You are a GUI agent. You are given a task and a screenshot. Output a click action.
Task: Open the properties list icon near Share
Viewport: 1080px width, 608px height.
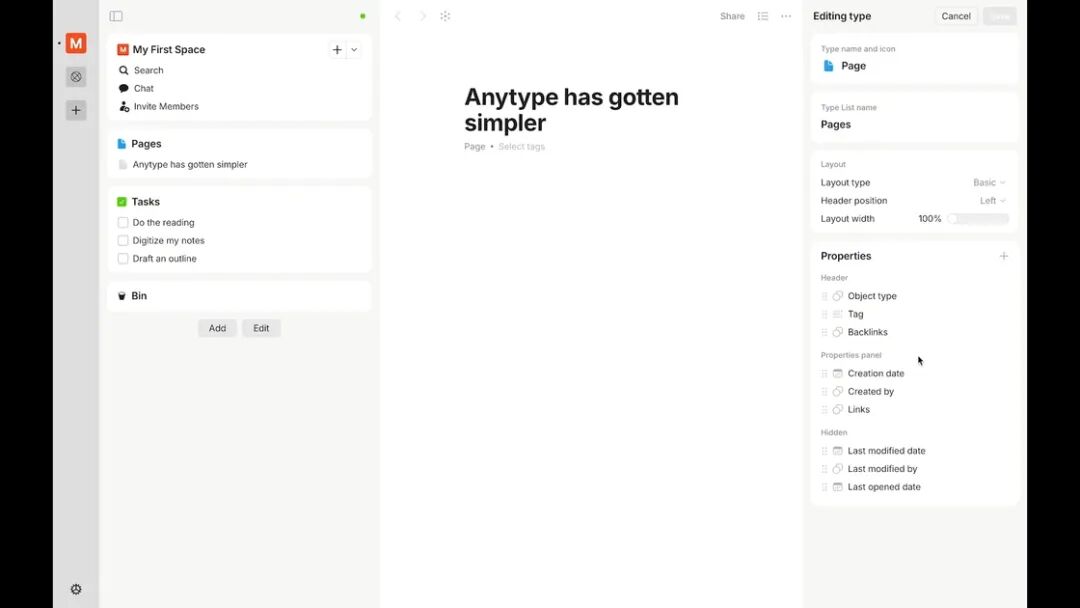762,16
